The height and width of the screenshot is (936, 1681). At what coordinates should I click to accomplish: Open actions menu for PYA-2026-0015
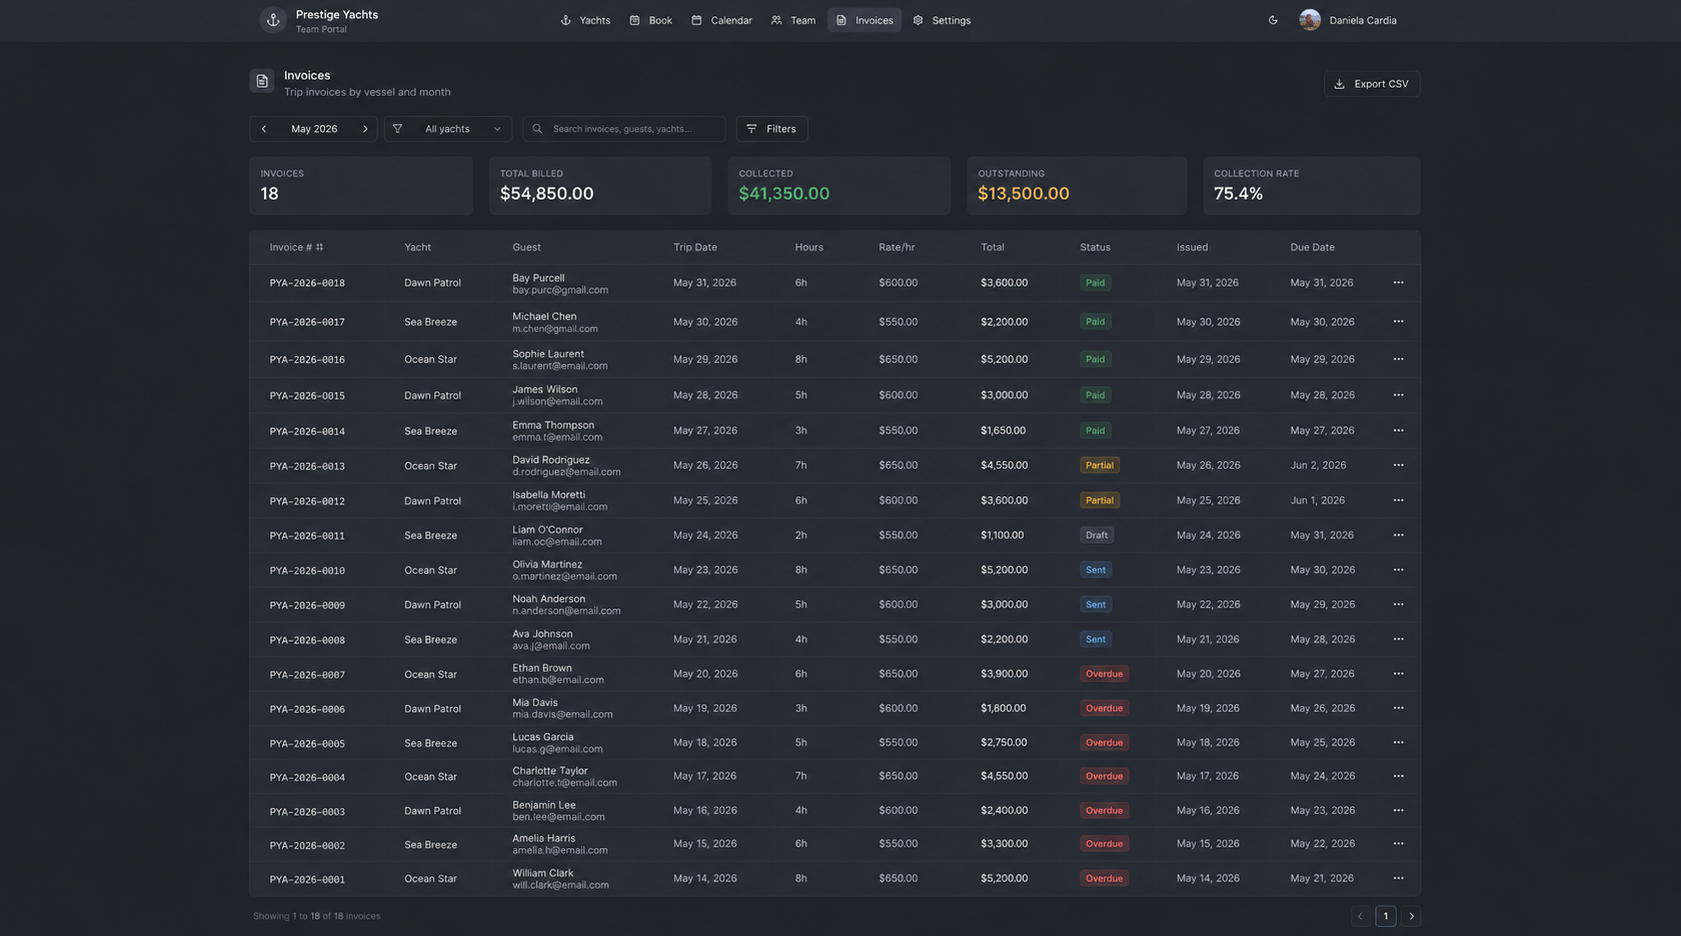pyautogui.click(x=1398, y=395)
